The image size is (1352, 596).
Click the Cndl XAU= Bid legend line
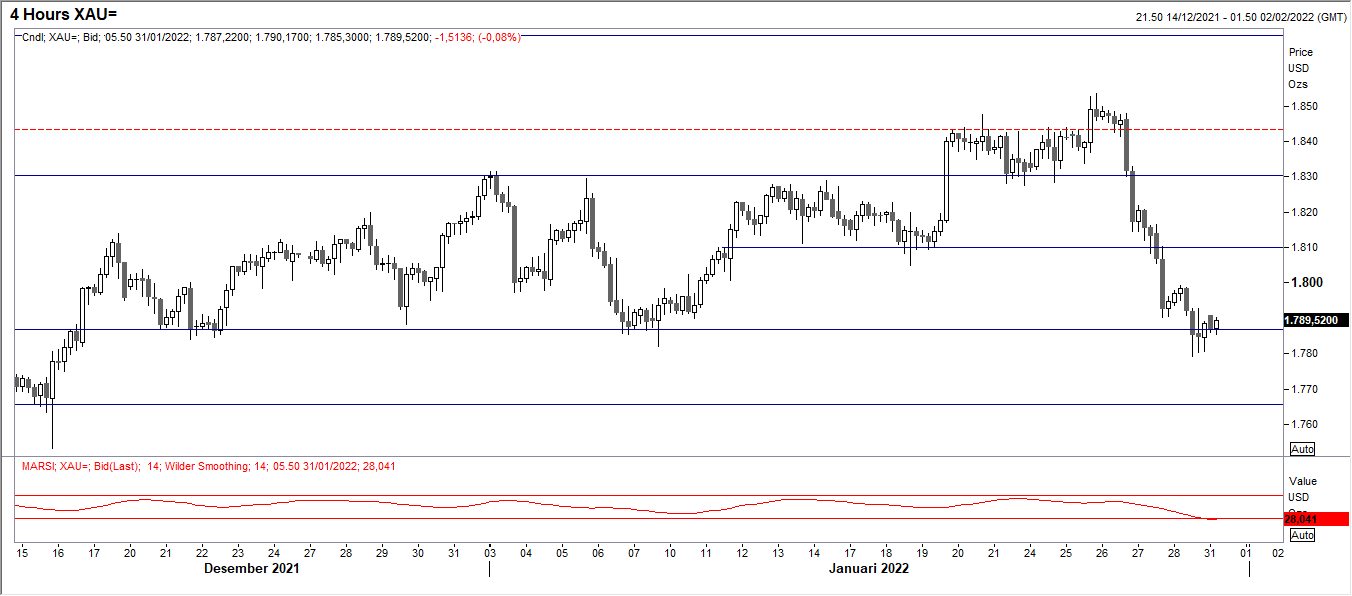click(271, 37)
